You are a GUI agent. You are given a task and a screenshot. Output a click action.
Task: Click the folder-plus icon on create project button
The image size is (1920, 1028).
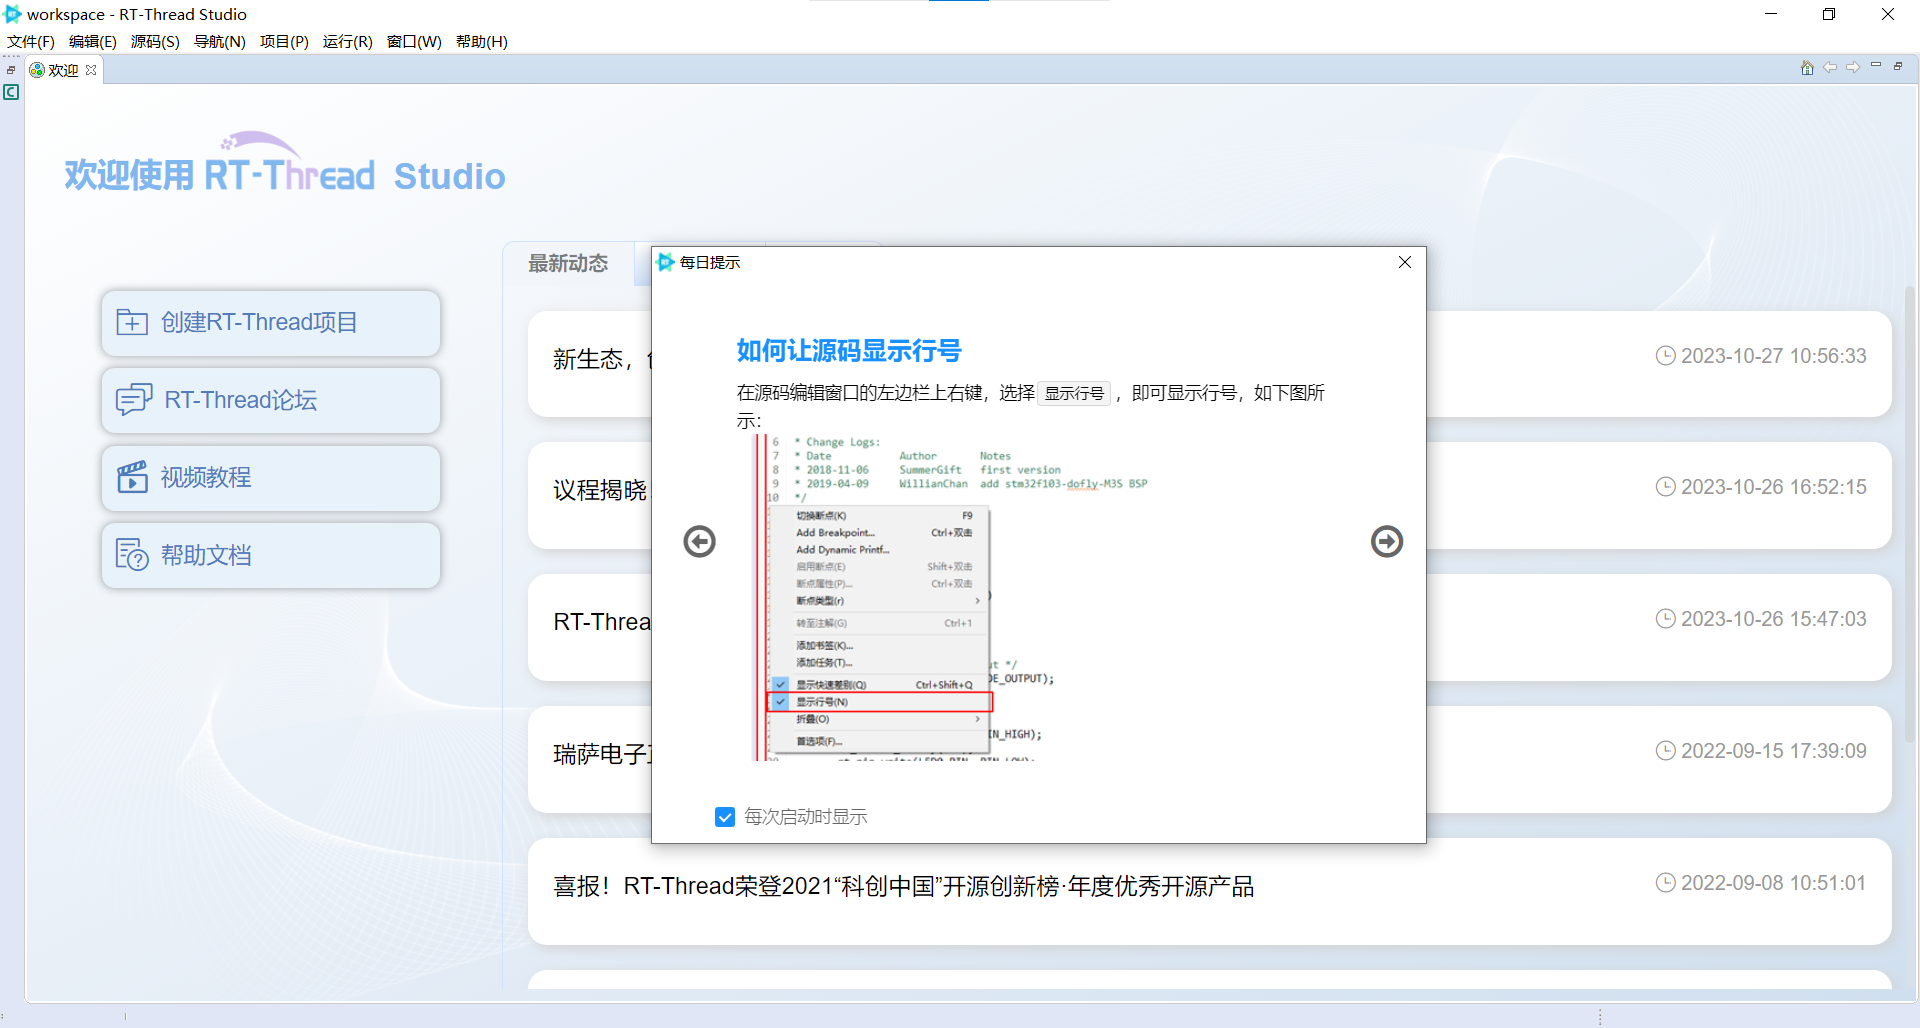coord(132,322)
